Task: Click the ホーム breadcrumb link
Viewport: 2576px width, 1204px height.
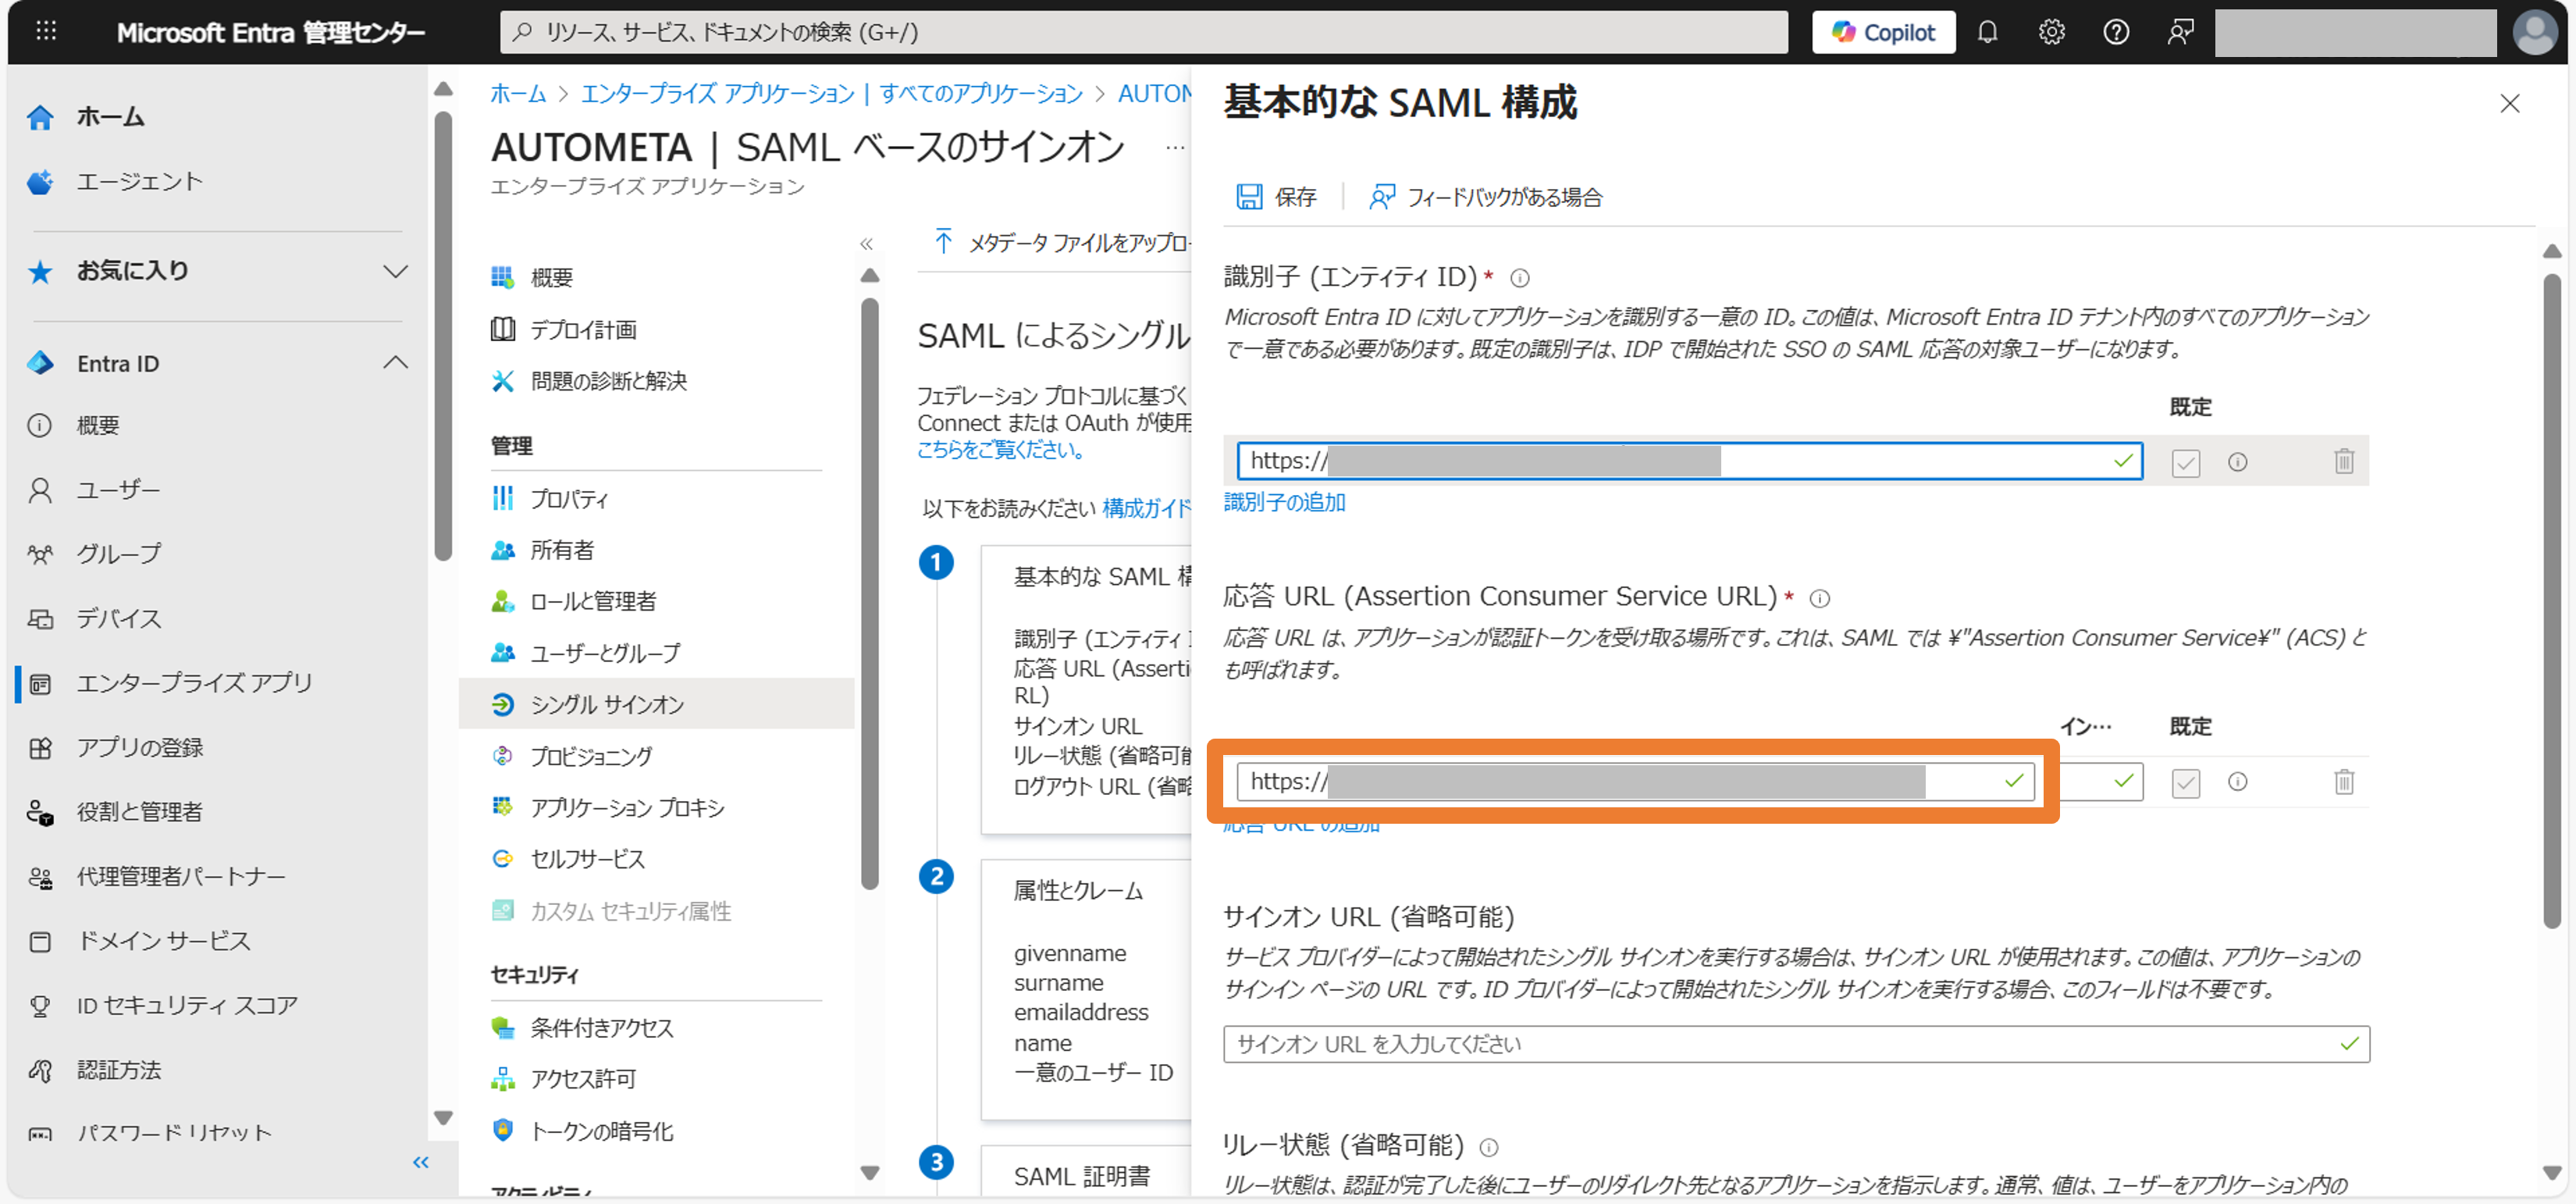Action: pyautogui.click(x=518, y=94)
